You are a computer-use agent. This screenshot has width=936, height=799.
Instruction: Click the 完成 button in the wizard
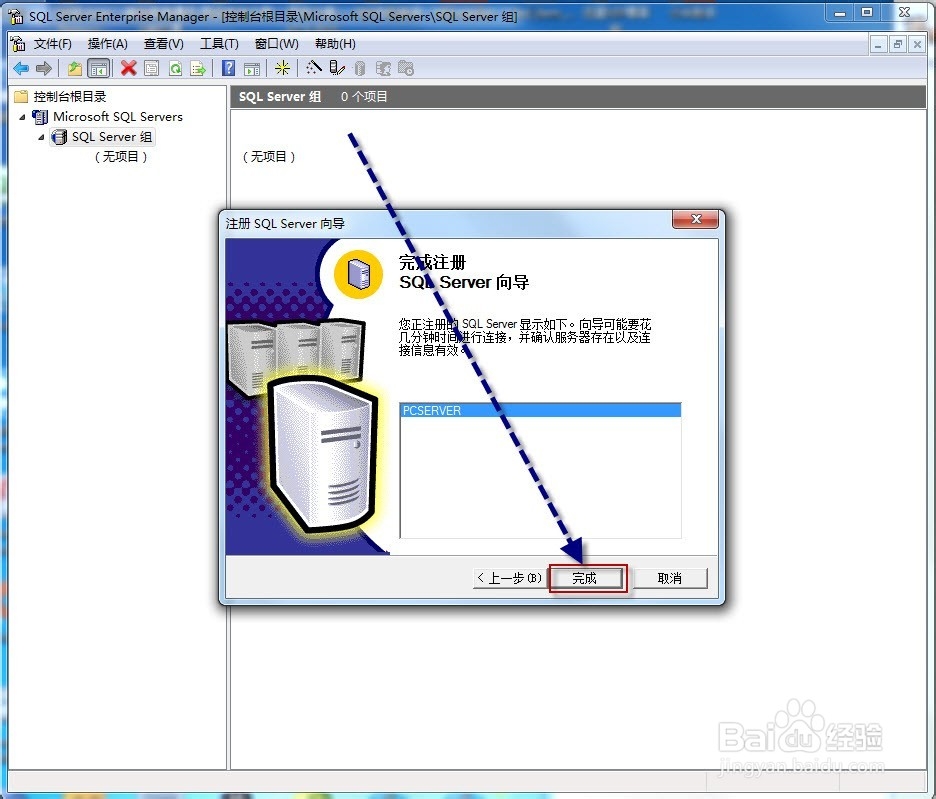tap(585, 578)
